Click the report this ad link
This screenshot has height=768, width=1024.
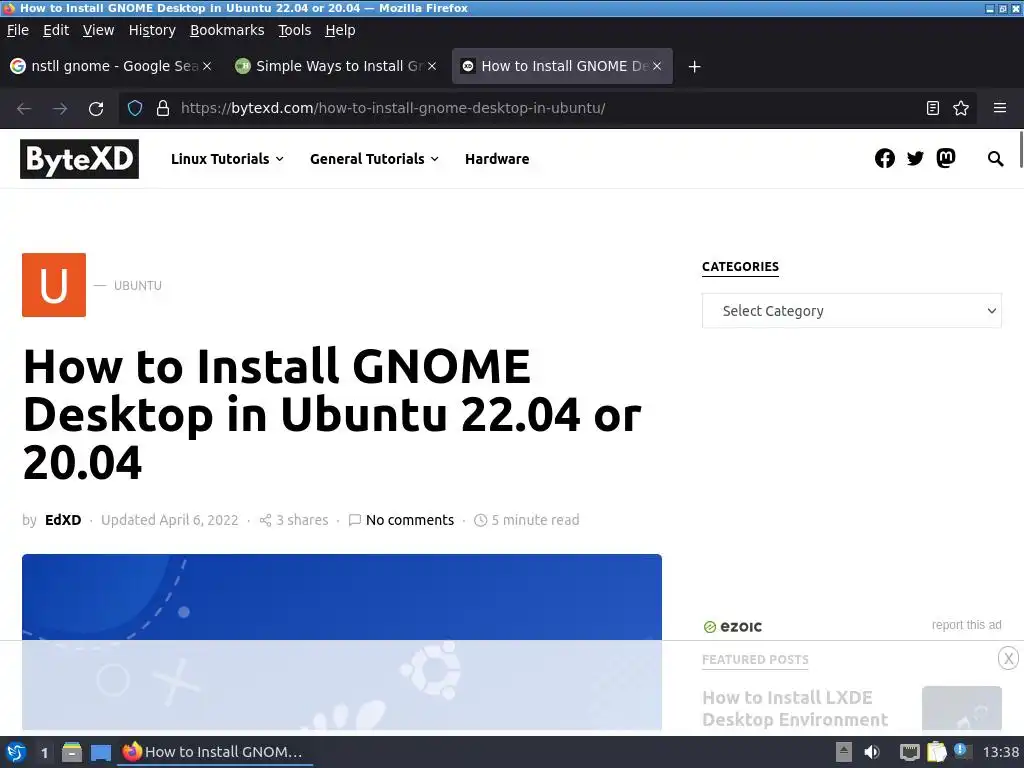pos(966,625)
